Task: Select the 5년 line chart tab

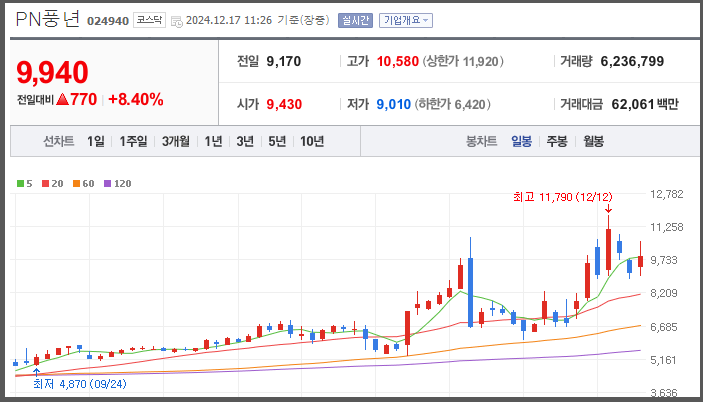Action: tap(277, 142)
